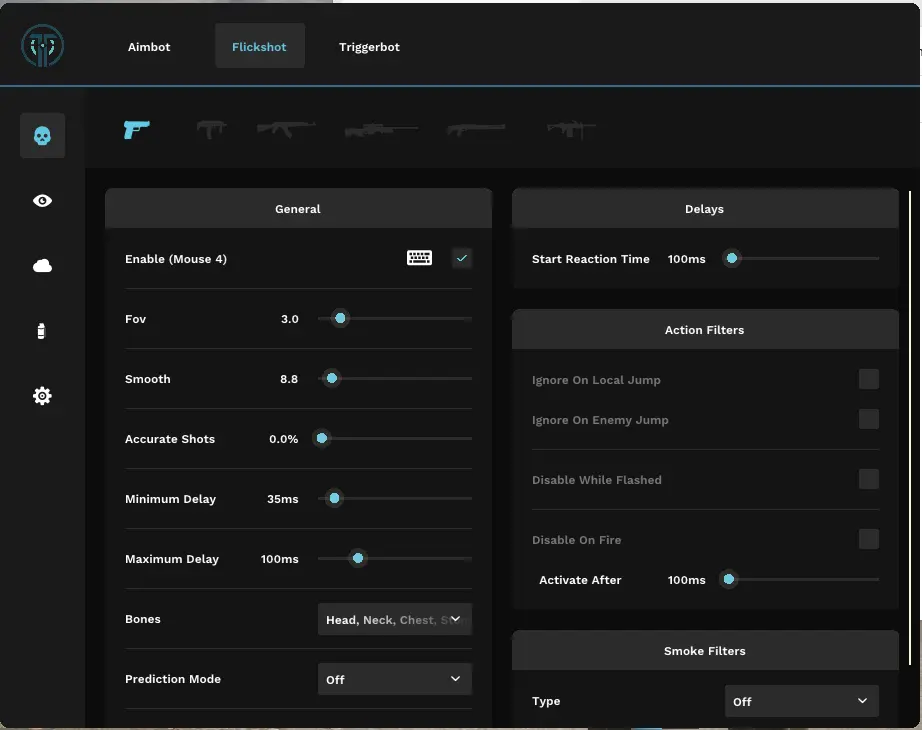
Task: Select the Flickshot tab
Action: (259, 46)
